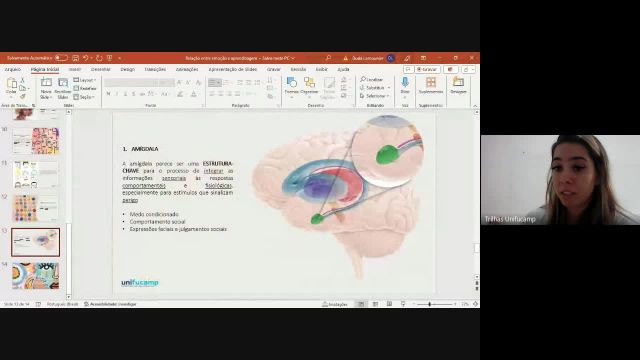Toggle the Salvamento Automático switch
Screen dimensions: 640x360
click(61, 58)
